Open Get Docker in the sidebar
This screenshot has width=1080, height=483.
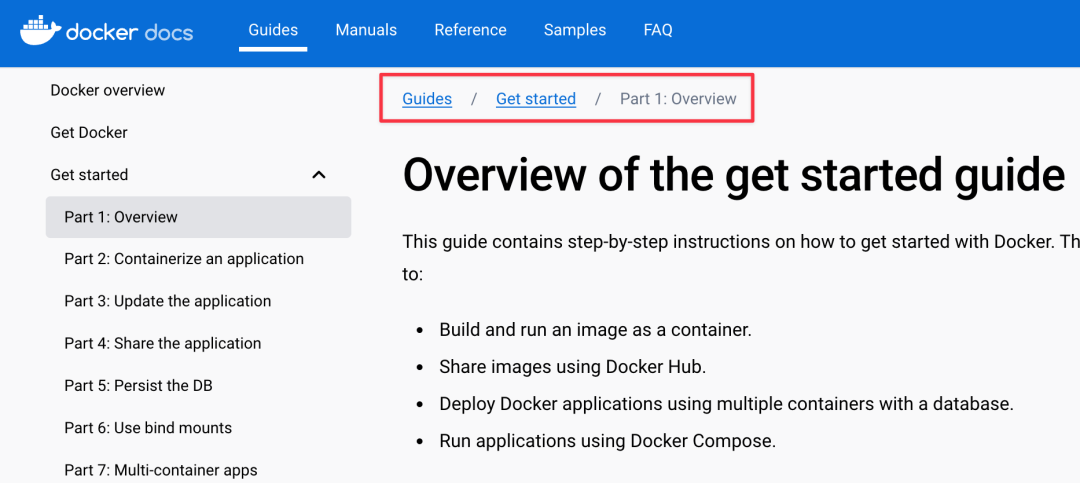point(89,132)
